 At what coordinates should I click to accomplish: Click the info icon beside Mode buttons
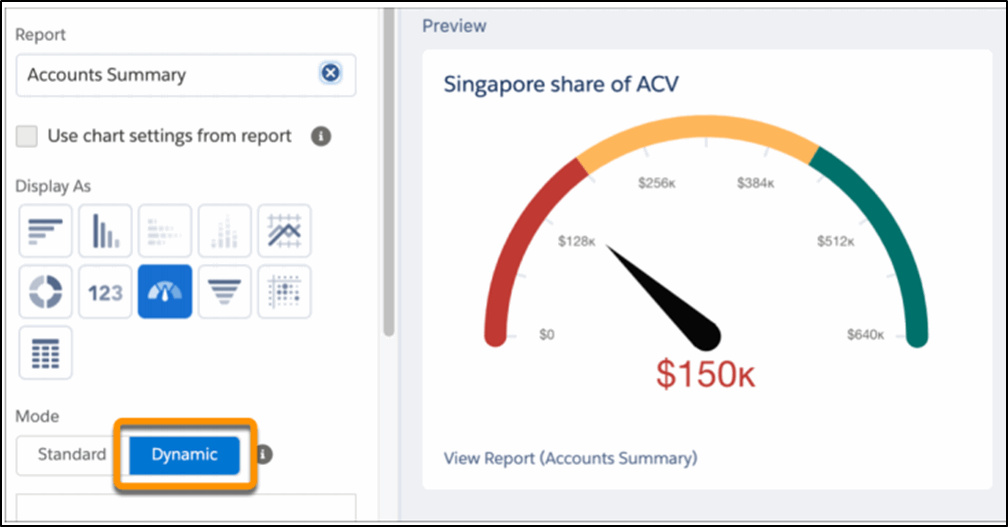[264, 455]
